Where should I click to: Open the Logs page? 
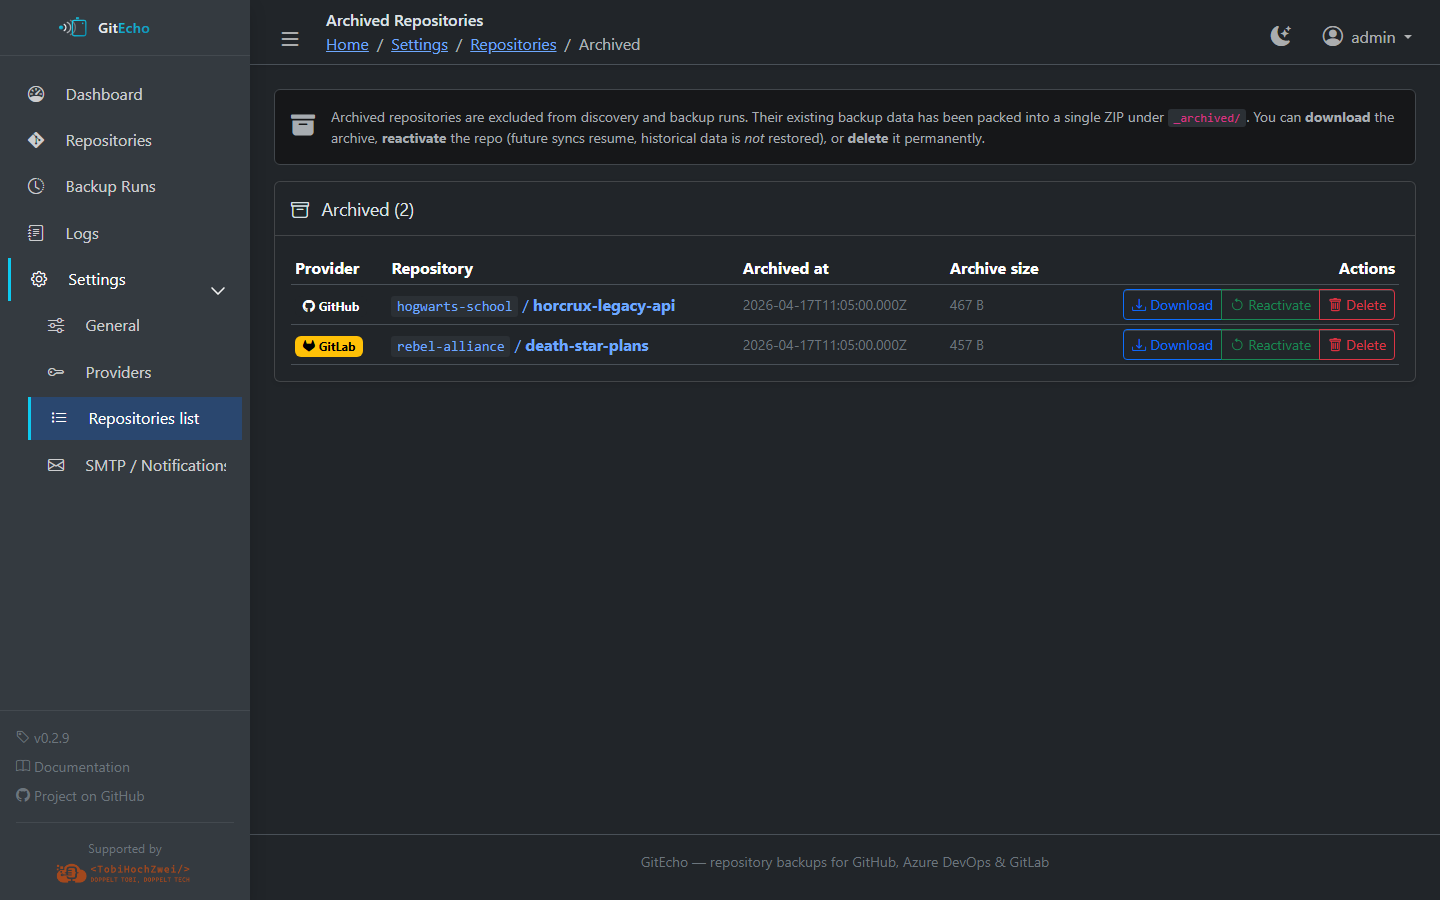tap(82, 234)
